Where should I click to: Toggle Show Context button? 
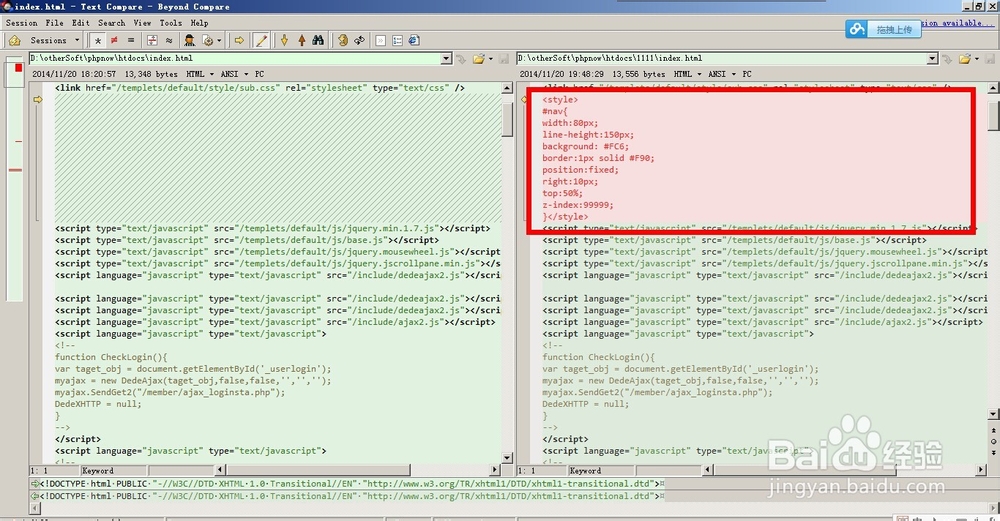[152, 40]
